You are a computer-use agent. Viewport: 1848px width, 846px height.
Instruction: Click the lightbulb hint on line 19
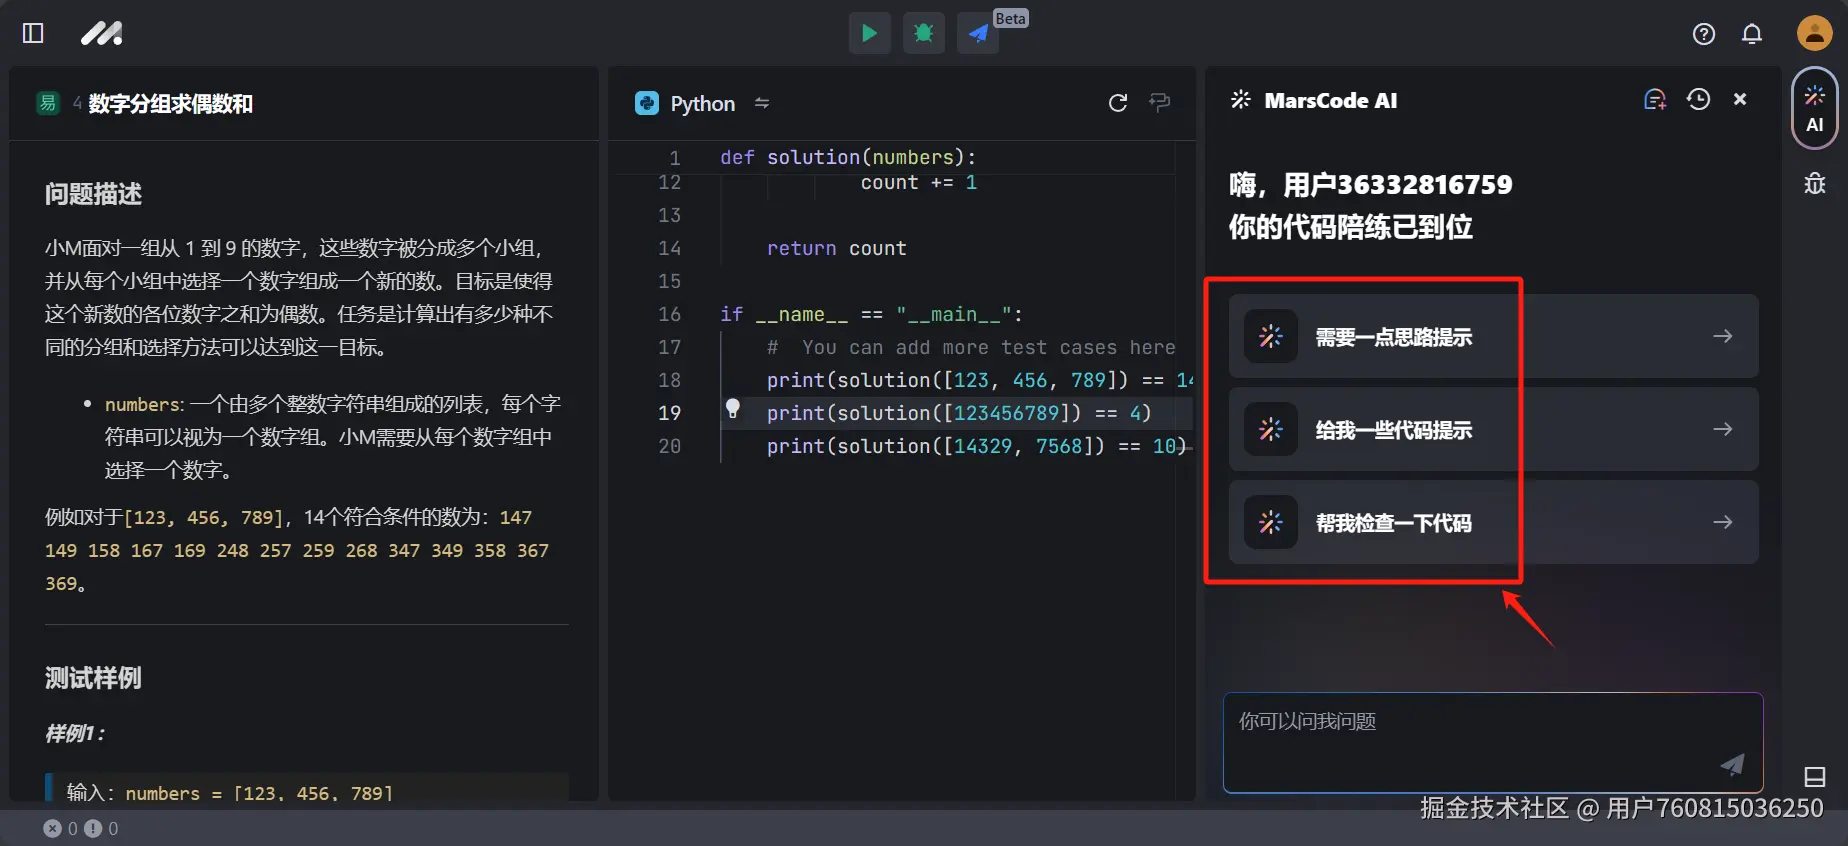click(x=733, y=408)
